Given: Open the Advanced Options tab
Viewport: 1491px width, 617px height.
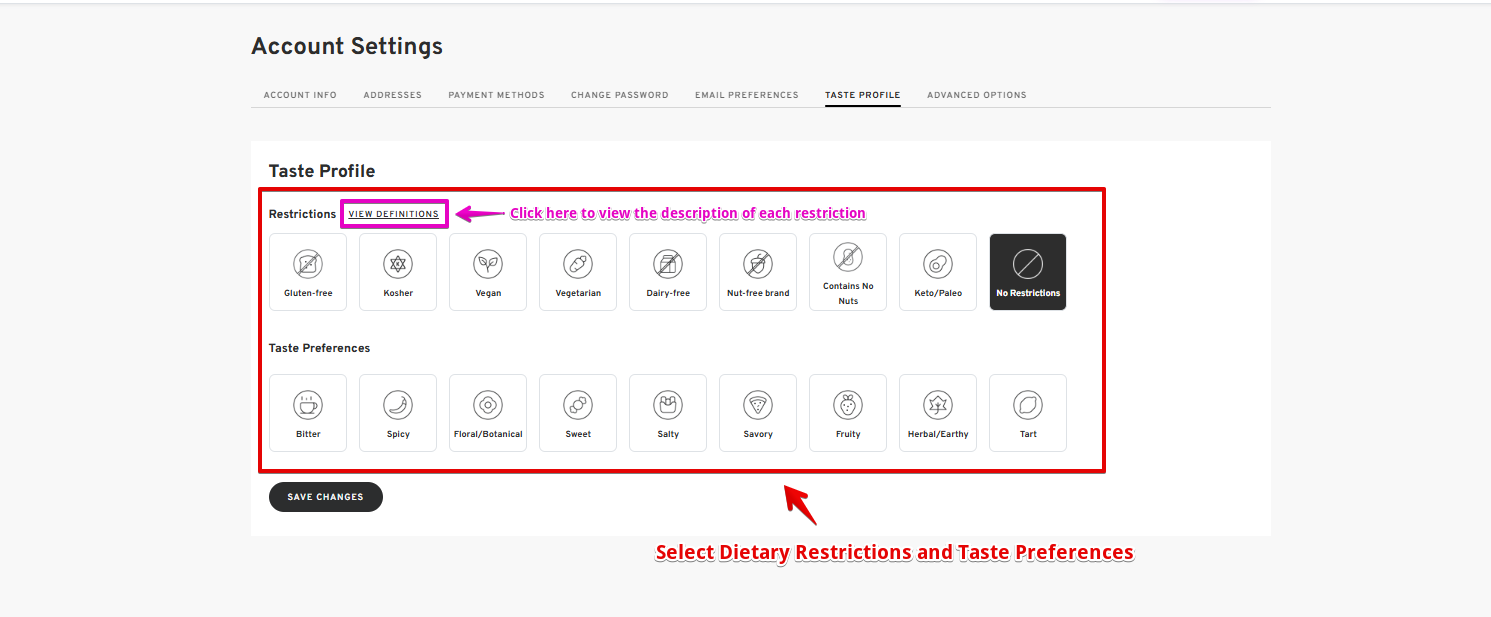Looking at the screenshot, I should (x=977, y=95).
